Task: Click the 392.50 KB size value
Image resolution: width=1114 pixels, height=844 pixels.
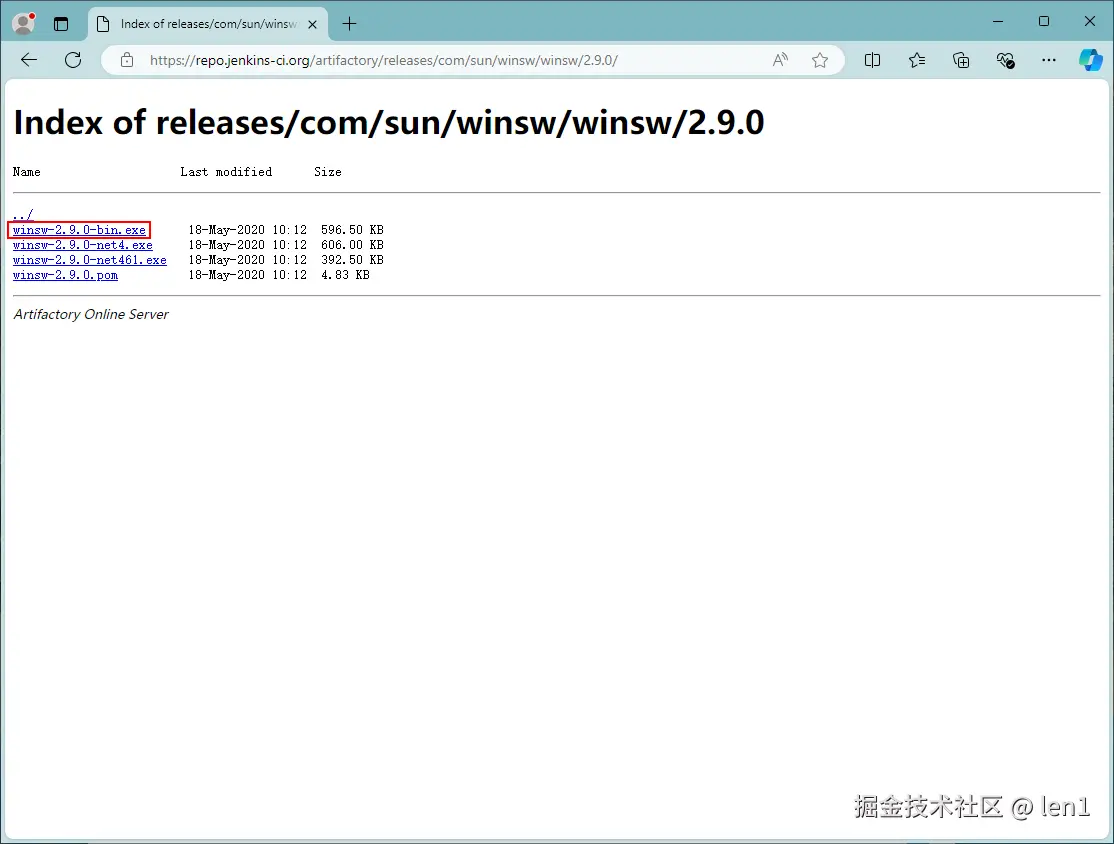Action: [352, 260]
